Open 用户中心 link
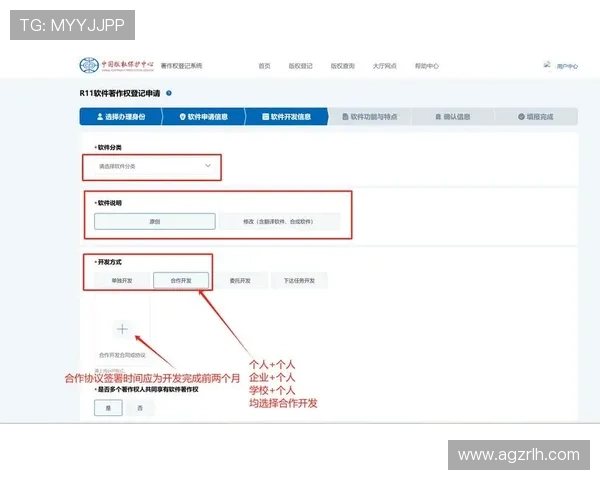 [567, 66]
